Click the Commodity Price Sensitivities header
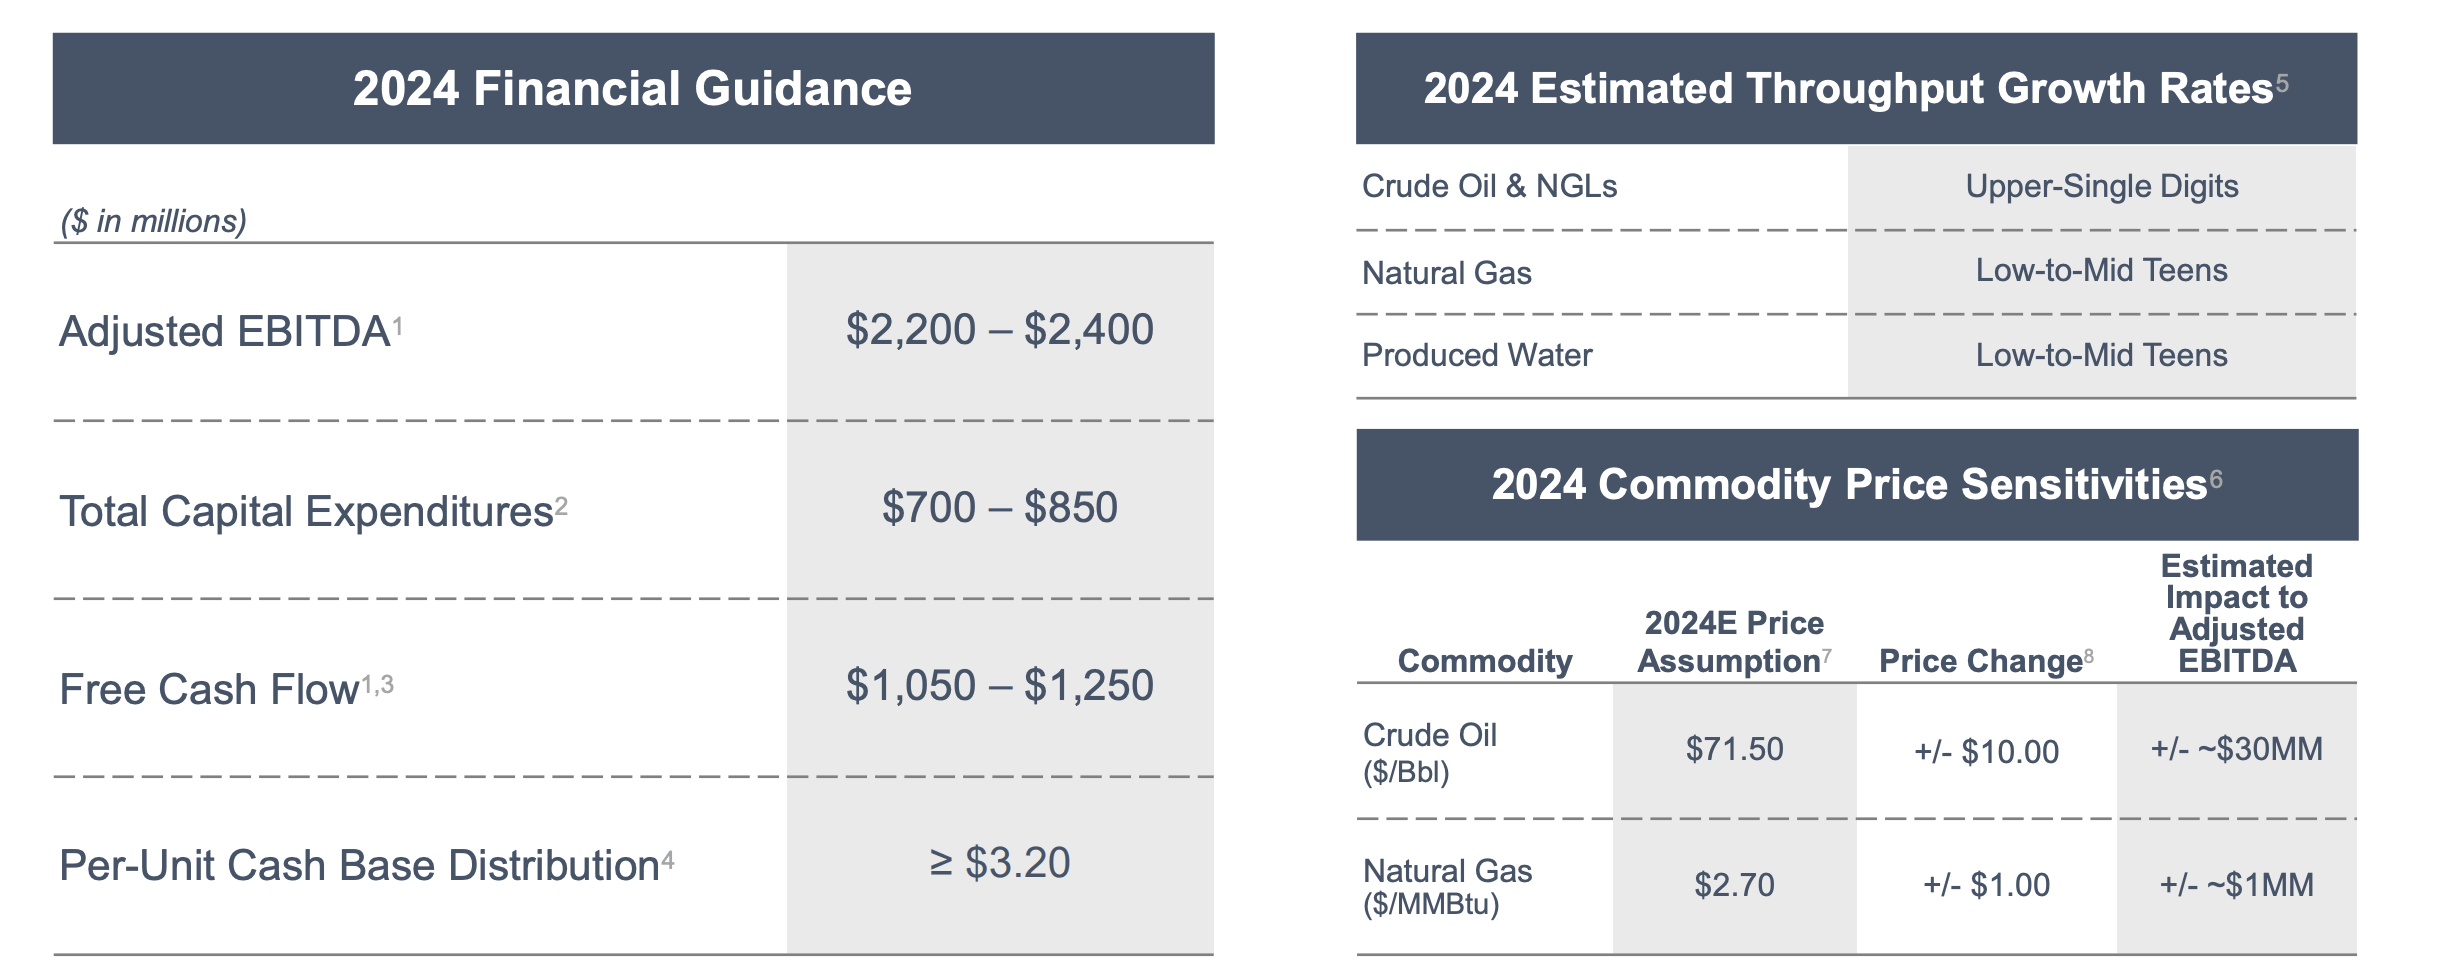This screenshot has width=2440, height=970. tap(1849, 484)
